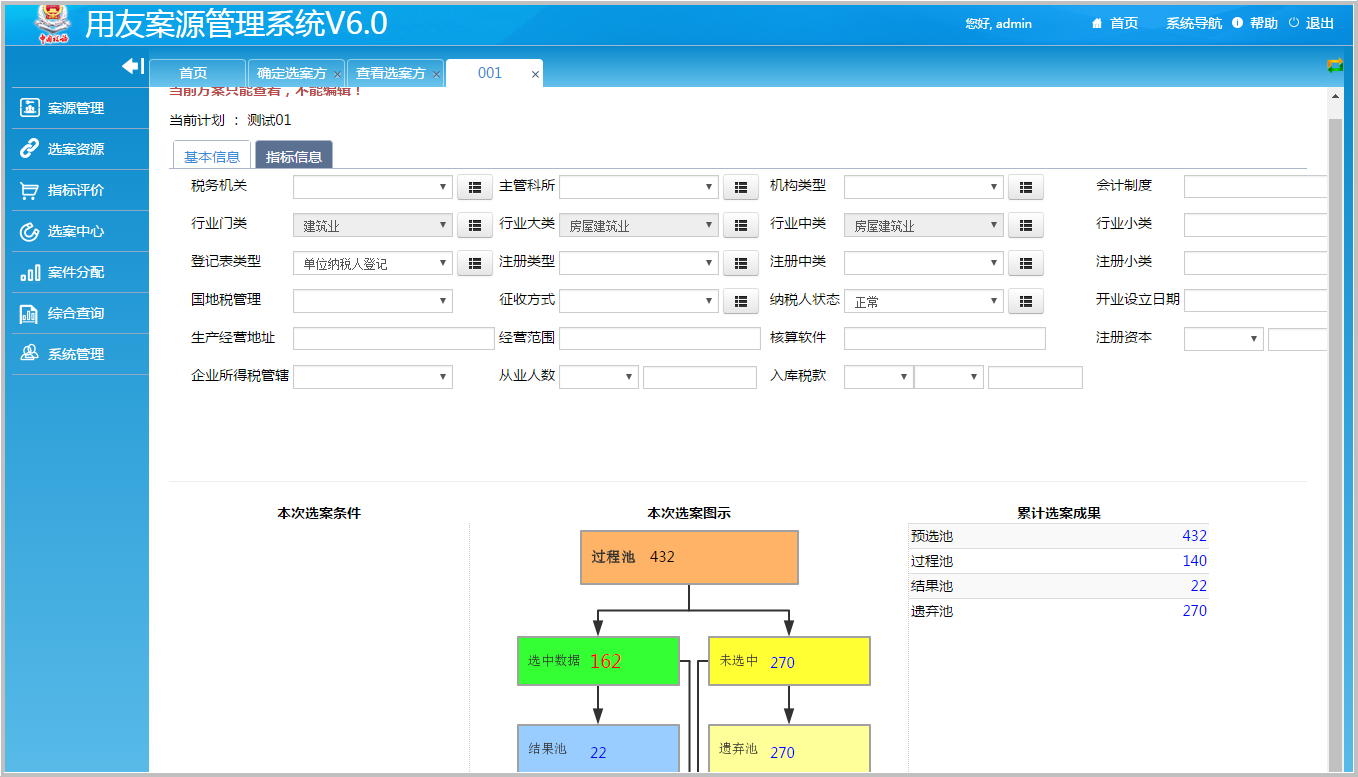The width and height of the screenshot is (1358, 777).
Task: Go to 首页 in the top header
Action: tap(1115, 23)
